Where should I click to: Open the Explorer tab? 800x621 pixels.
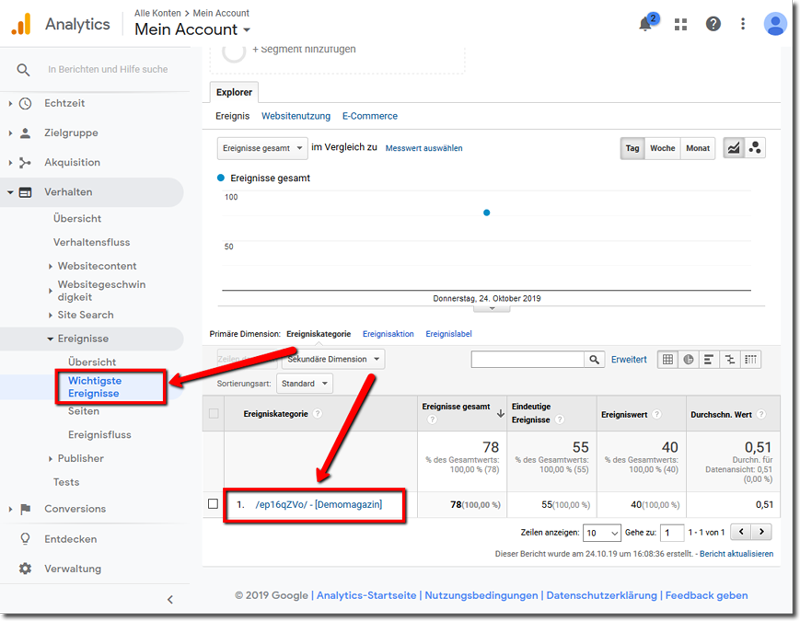234,92
